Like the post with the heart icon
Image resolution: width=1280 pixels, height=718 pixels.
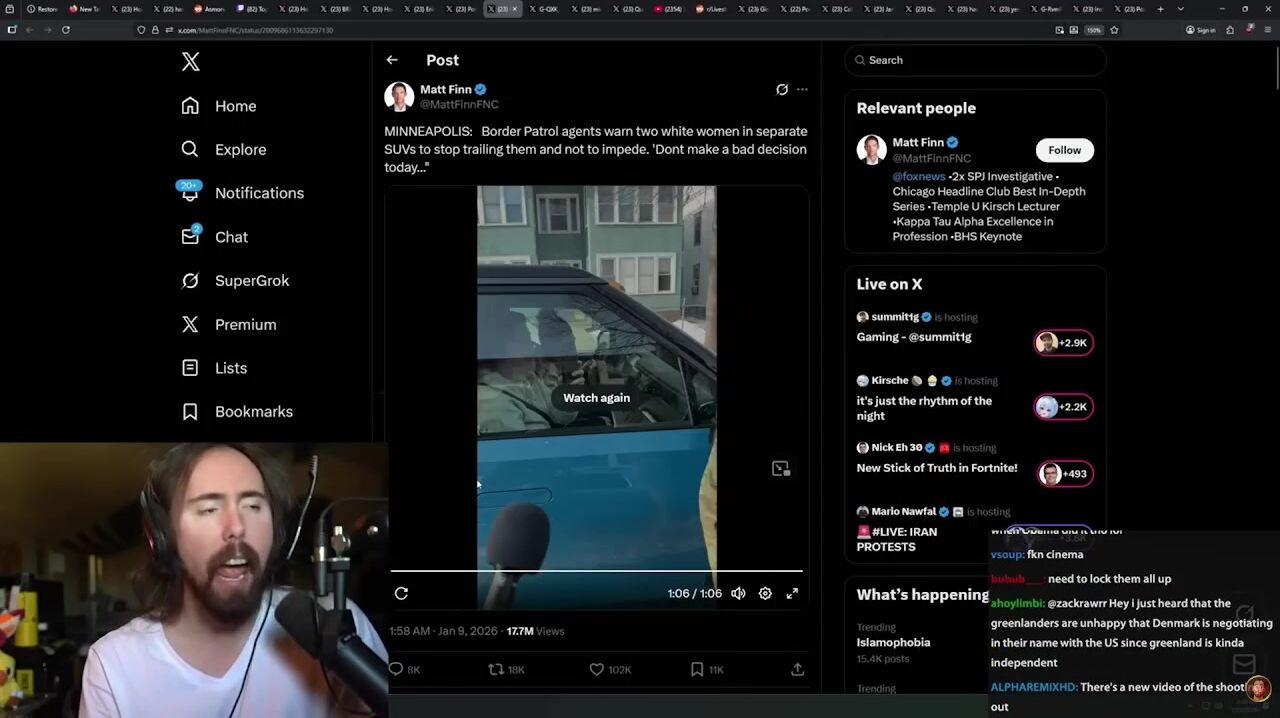point(596,669)
